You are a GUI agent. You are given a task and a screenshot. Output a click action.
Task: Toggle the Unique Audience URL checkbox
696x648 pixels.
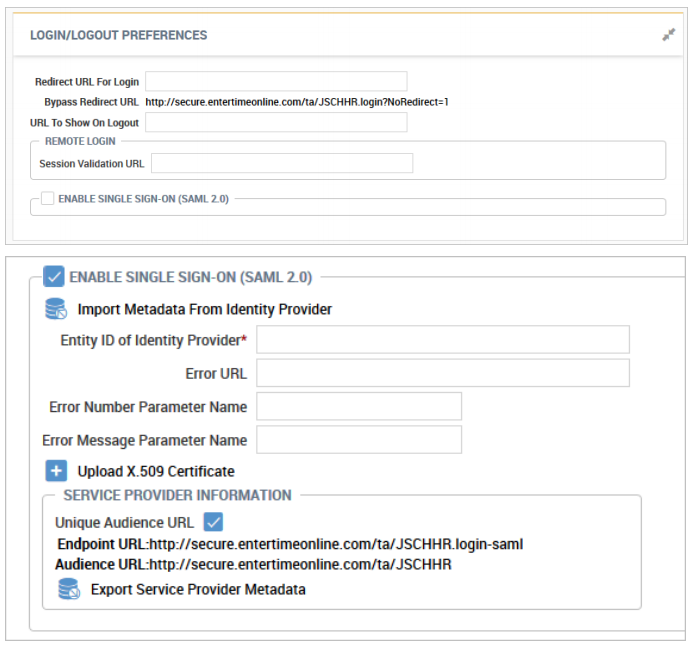(213, 522)
